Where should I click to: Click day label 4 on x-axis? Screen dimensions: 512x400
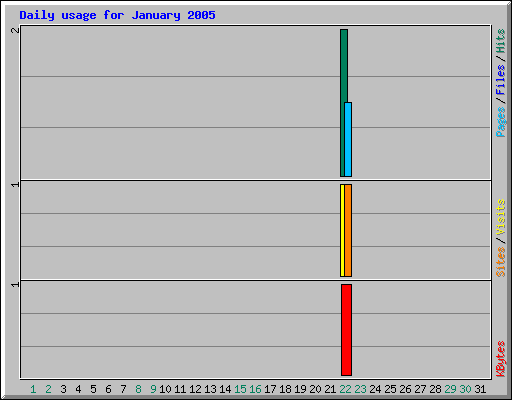[78, 389]
